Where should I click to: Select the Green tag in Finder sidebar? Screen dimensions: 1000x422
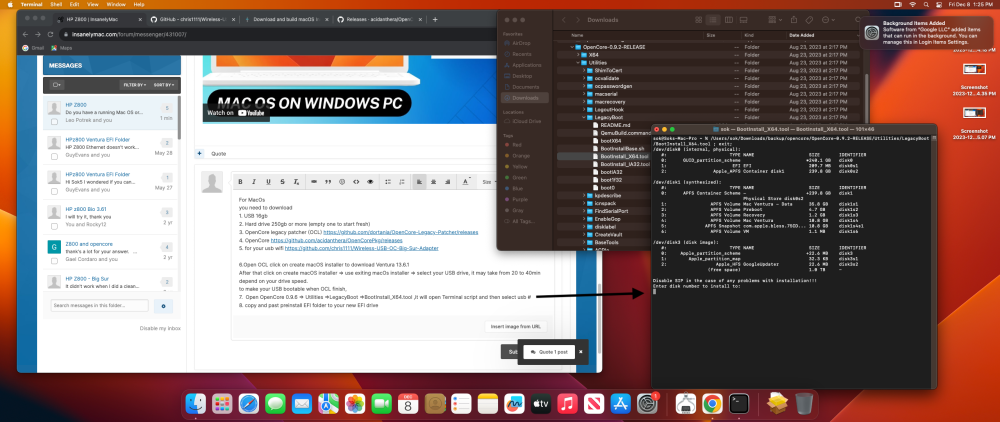[x=517, y=177]
